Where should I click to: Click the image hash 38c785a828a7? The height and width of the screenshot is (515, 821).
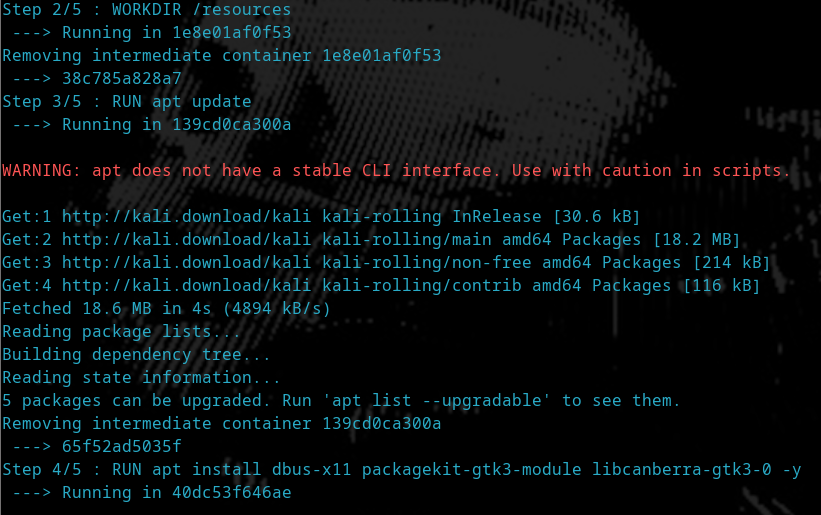(121, 78)
